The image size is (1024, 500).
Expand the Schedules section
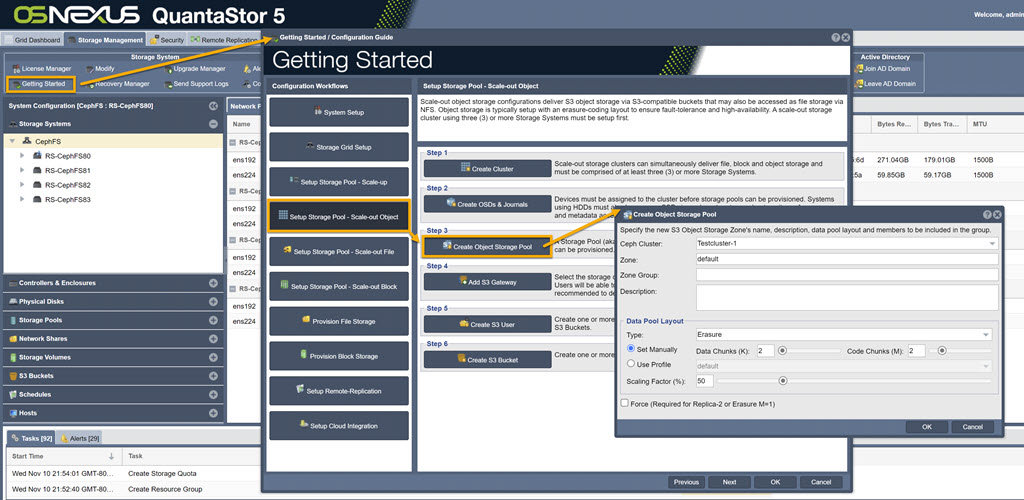pos(213,394)
